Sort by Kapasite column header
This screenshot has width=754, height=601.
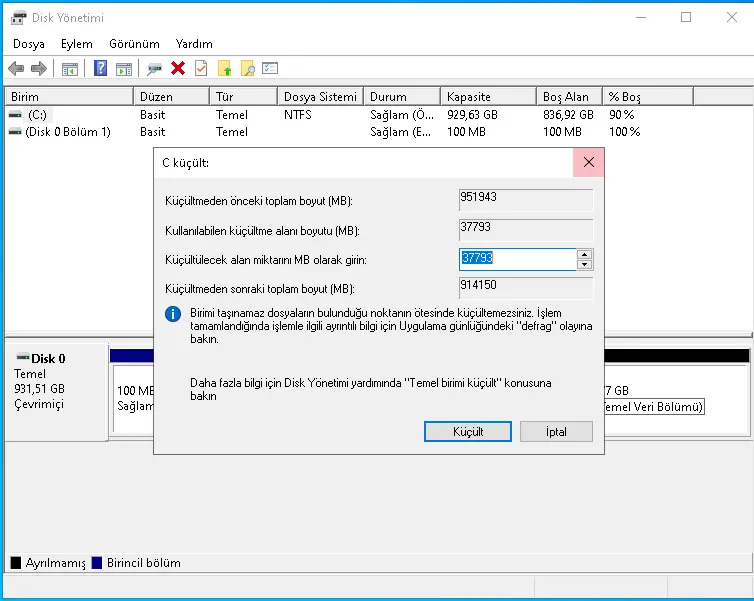coord(489,97)
